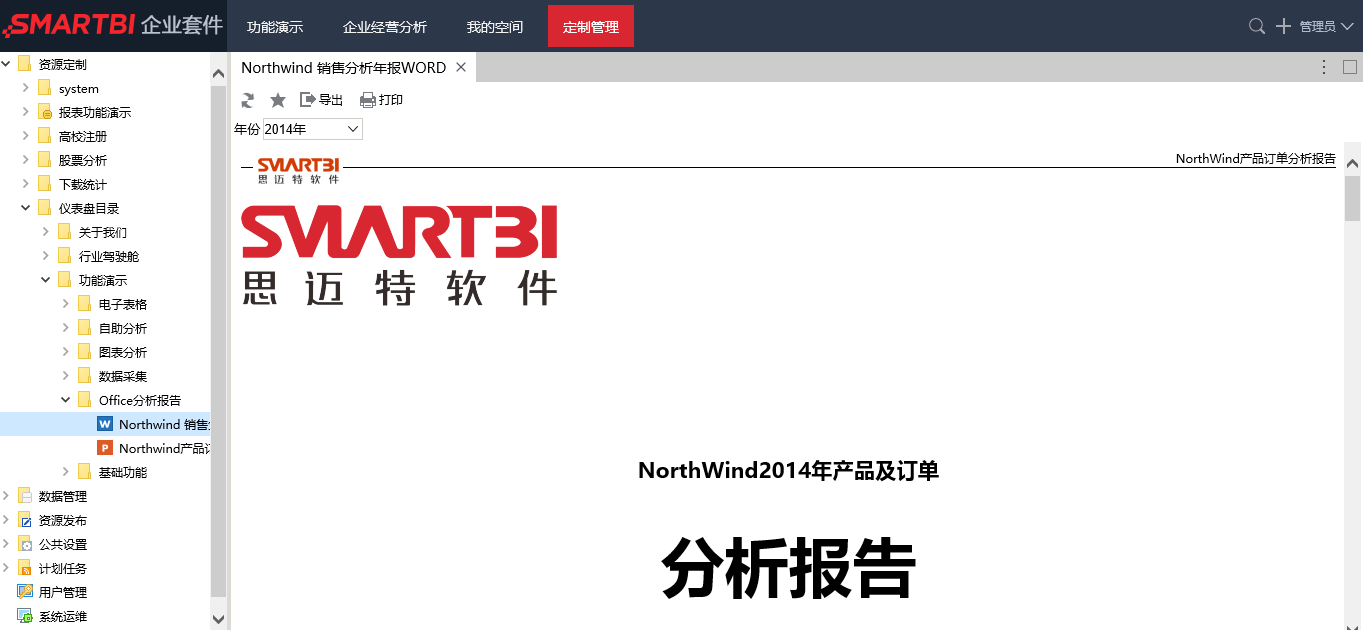Click report scrollbar up arrow

pyautogui.click(x=1353, y=163)
